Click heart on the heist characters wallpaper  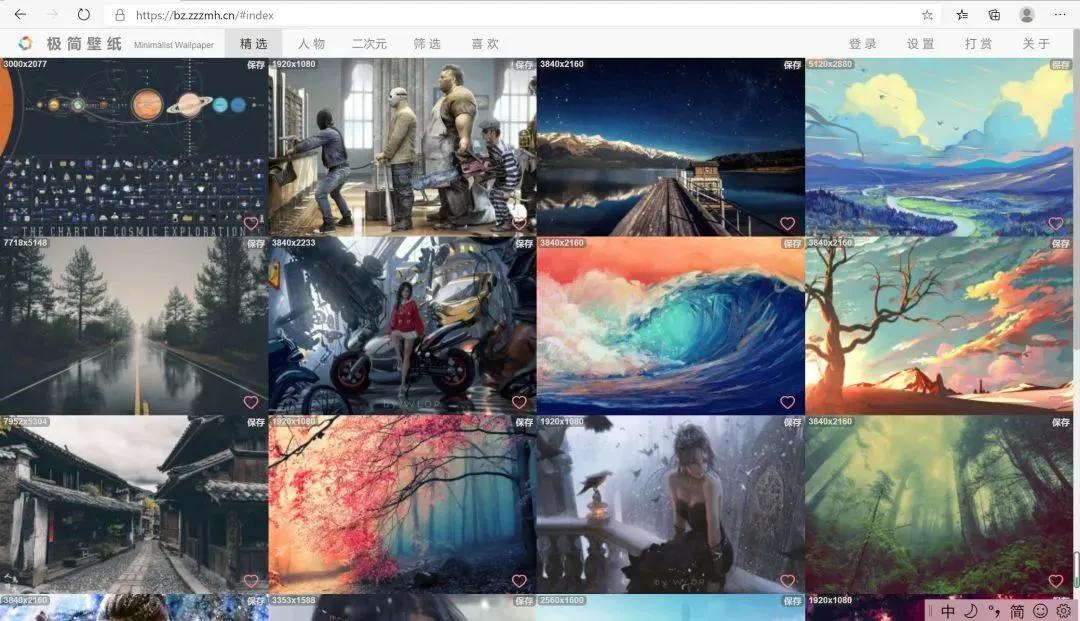(x=519, y=223)
